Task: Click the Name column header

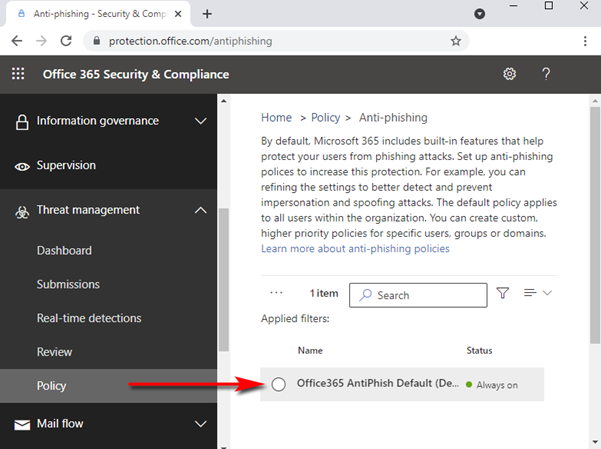Action: (x=310, y=350)
